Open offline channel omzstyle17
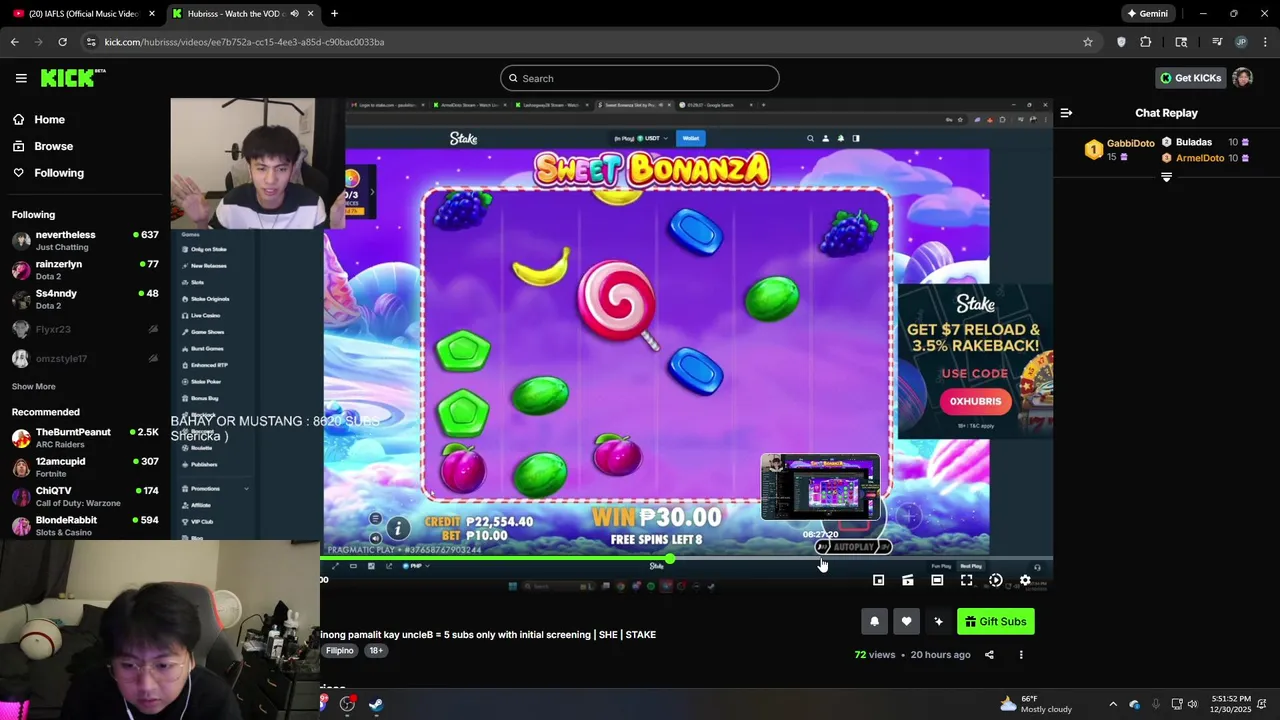This screenshot has height=720, width=1280. pos(85,358)
